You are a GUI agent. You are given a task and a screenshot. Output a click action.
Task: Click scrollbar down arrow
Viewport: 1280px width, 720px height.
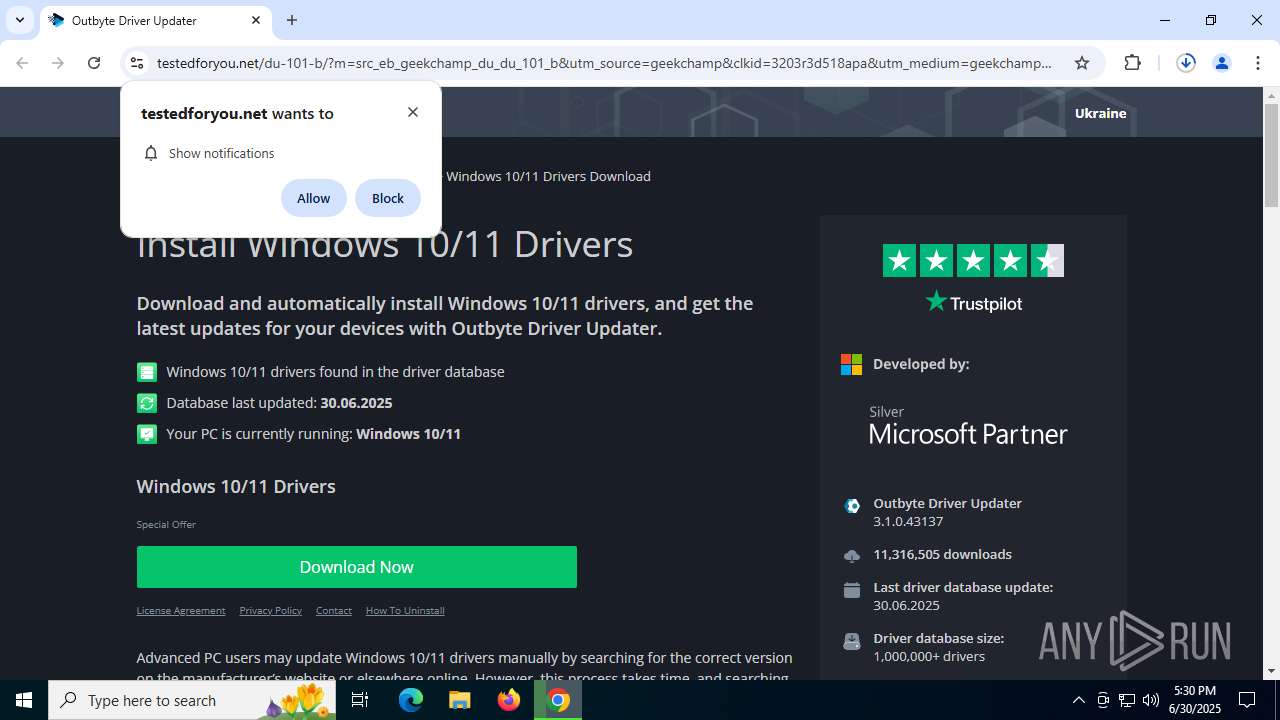[x=1271, y=671]
